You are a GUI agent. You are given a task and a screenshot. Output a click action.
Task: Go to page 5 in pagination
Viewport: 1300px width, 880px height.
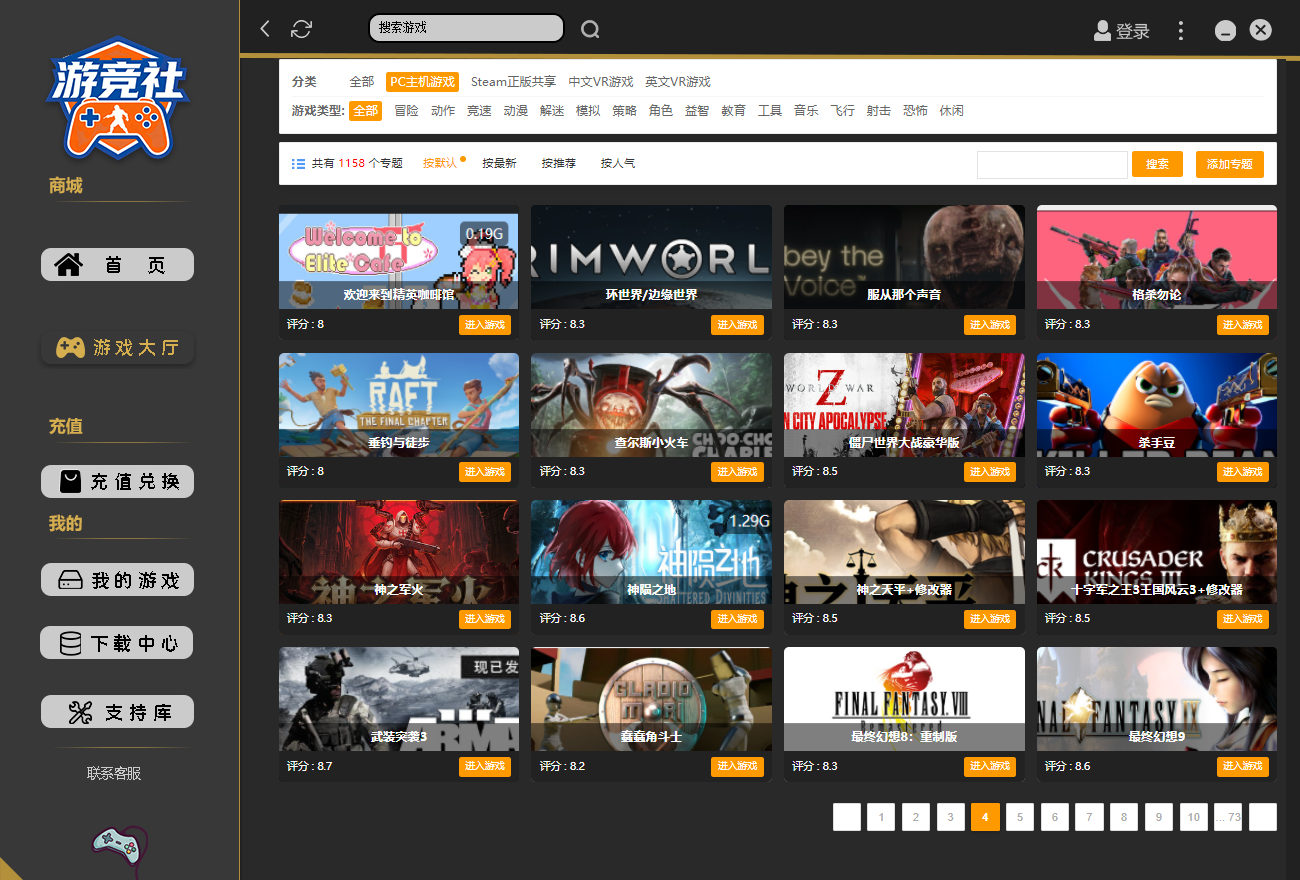[x=1020, y=817]
